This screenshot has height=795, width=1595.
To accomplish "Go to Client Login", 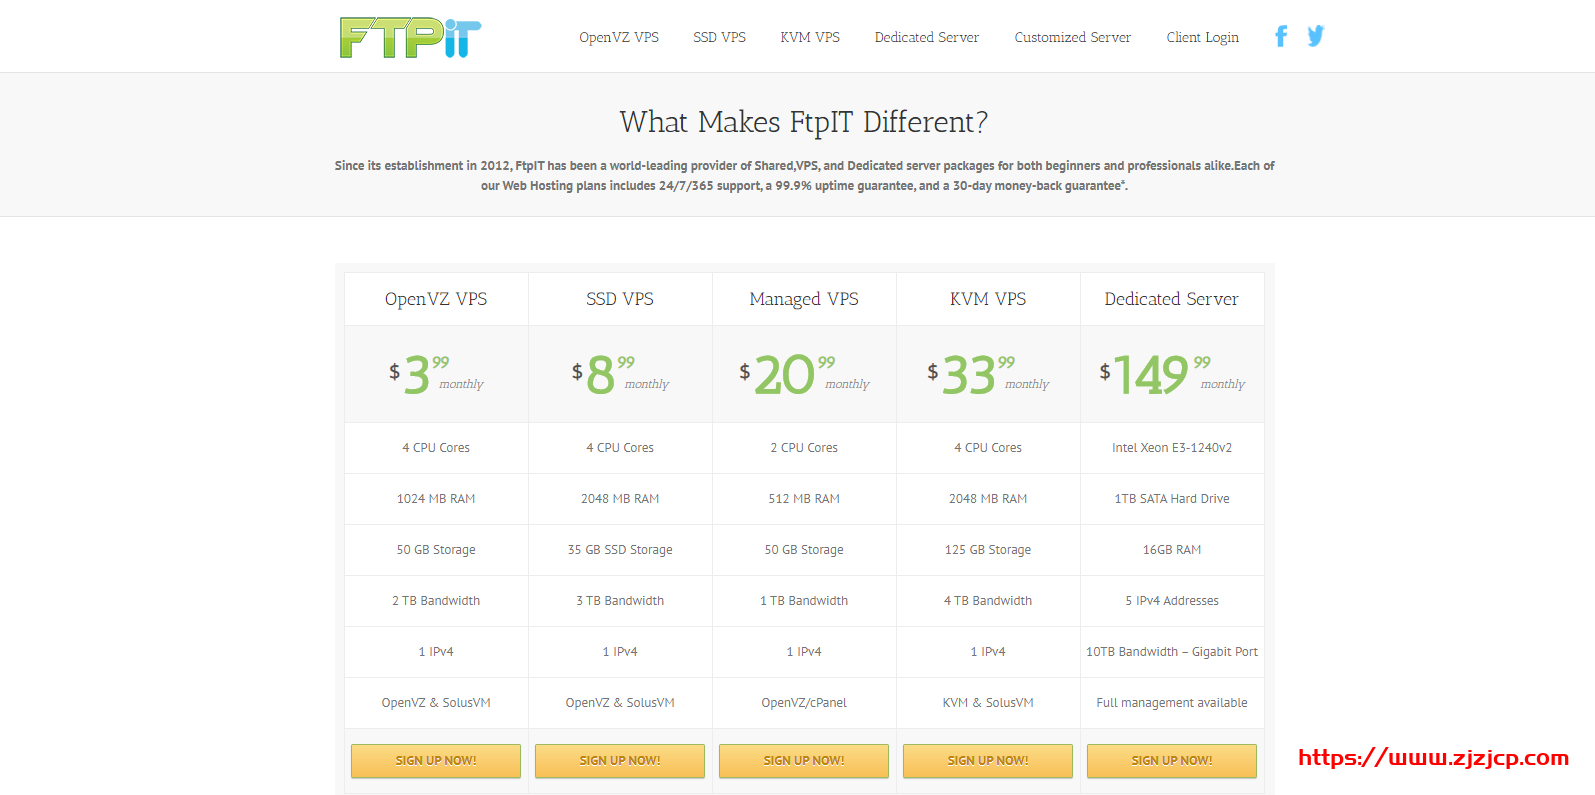I will pos(1203,37).
